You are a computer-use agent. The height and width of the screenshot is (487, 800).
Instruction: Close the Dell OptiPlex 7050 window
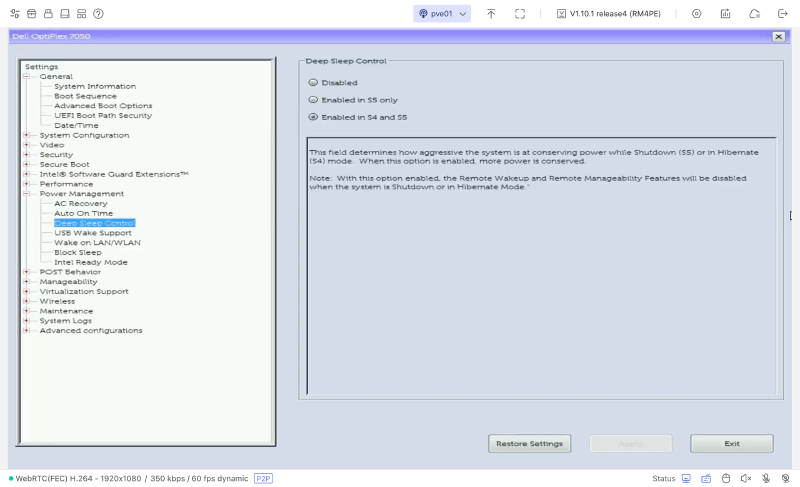click(x=779, y=36)
